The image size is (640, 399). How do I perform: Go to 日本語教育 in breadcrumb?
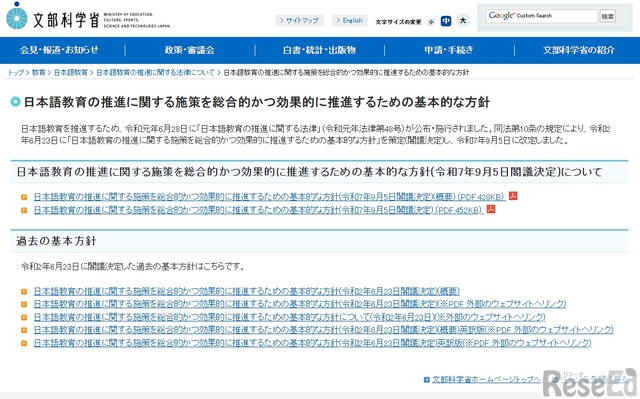pyautogui.click(x=71, y=73)
